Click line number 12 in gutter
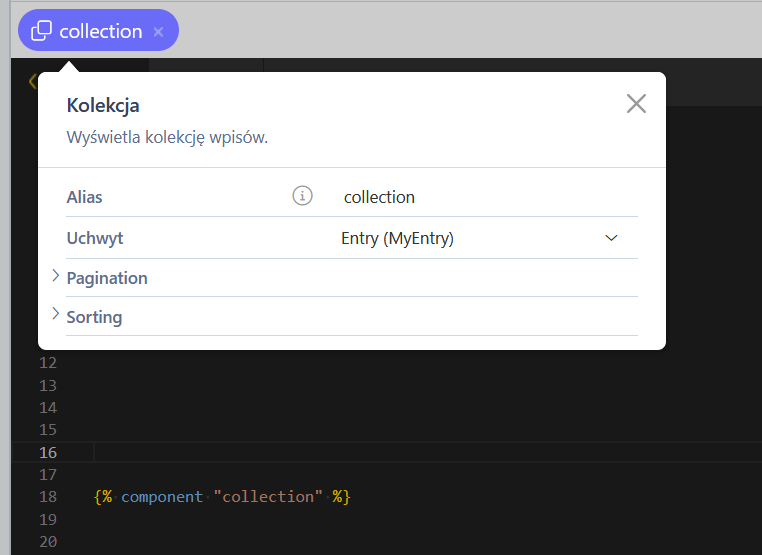The height and width of the screenshot is (555, 762). [47, 362]
